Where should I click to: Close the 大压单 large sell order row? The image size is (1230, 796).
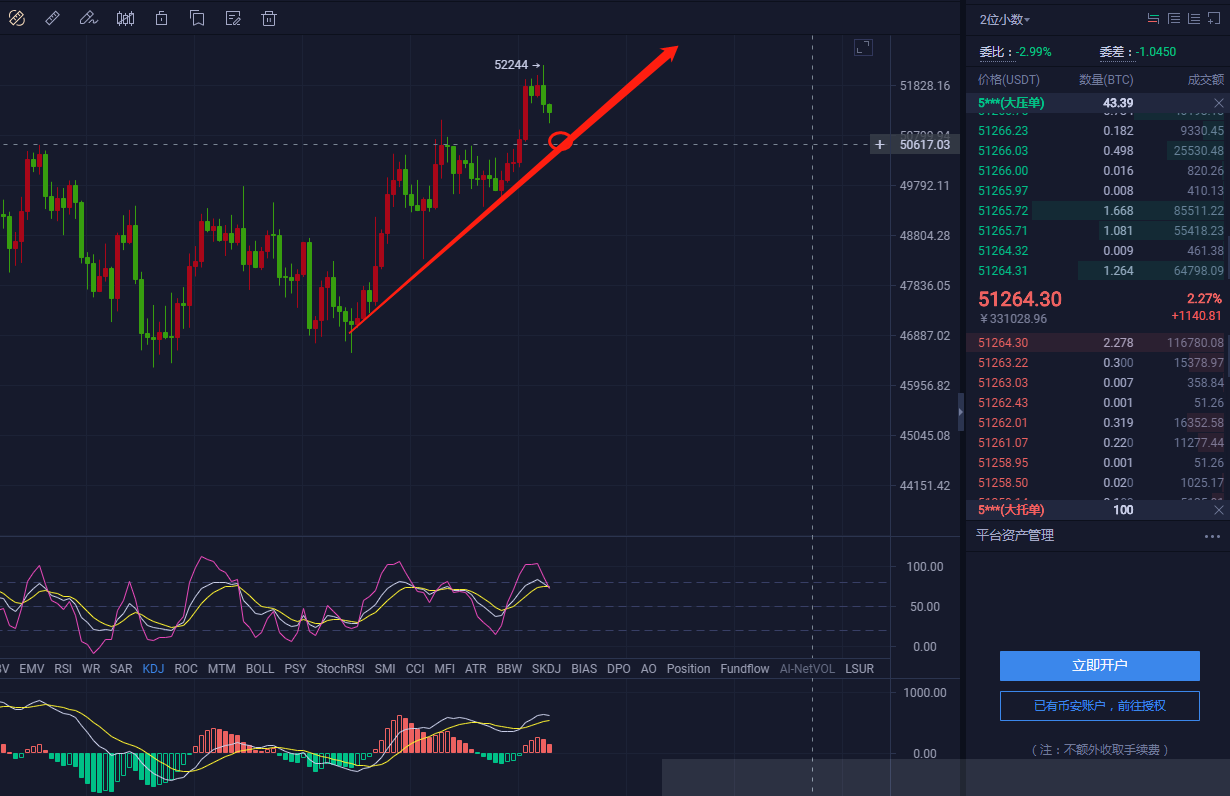point(1218,103)
